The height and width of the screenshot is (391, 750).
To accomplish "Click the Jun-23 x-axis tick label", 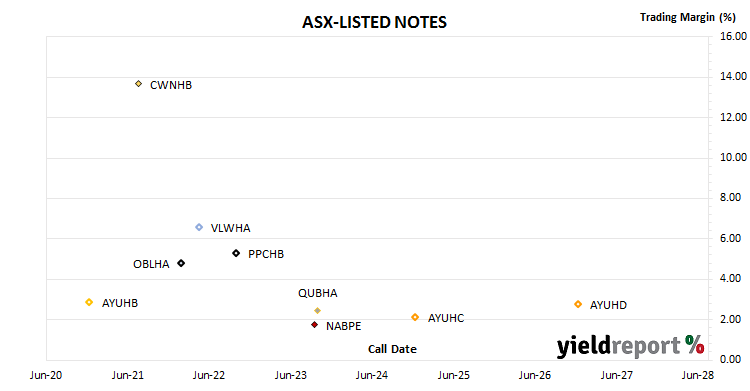I will pyautogui.click(x=290, y=375).
